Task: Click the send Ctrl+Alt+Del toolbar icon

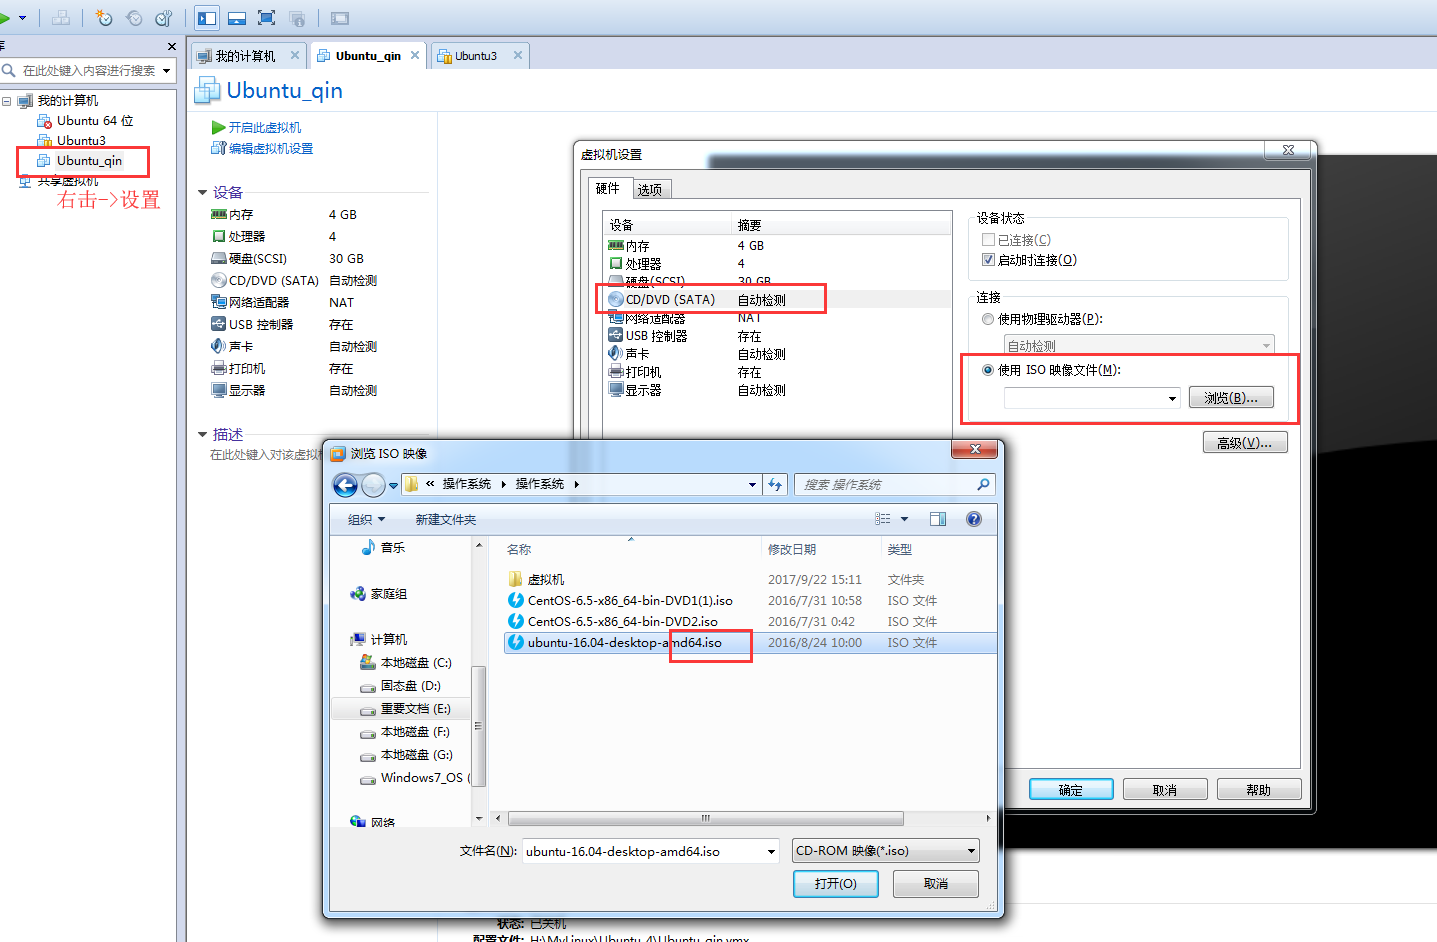Action: click(x=61, y=17)
